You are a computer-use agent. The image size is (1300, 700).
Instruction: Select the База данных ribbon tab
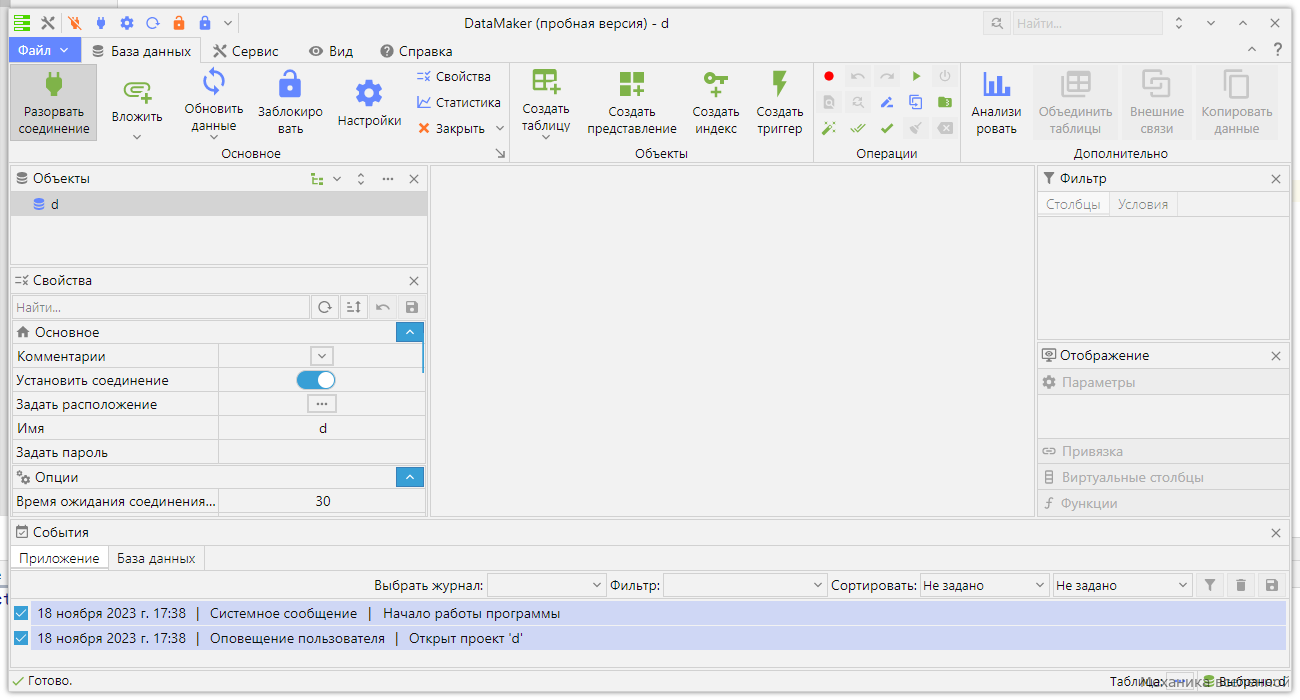(x=141, y=51)
